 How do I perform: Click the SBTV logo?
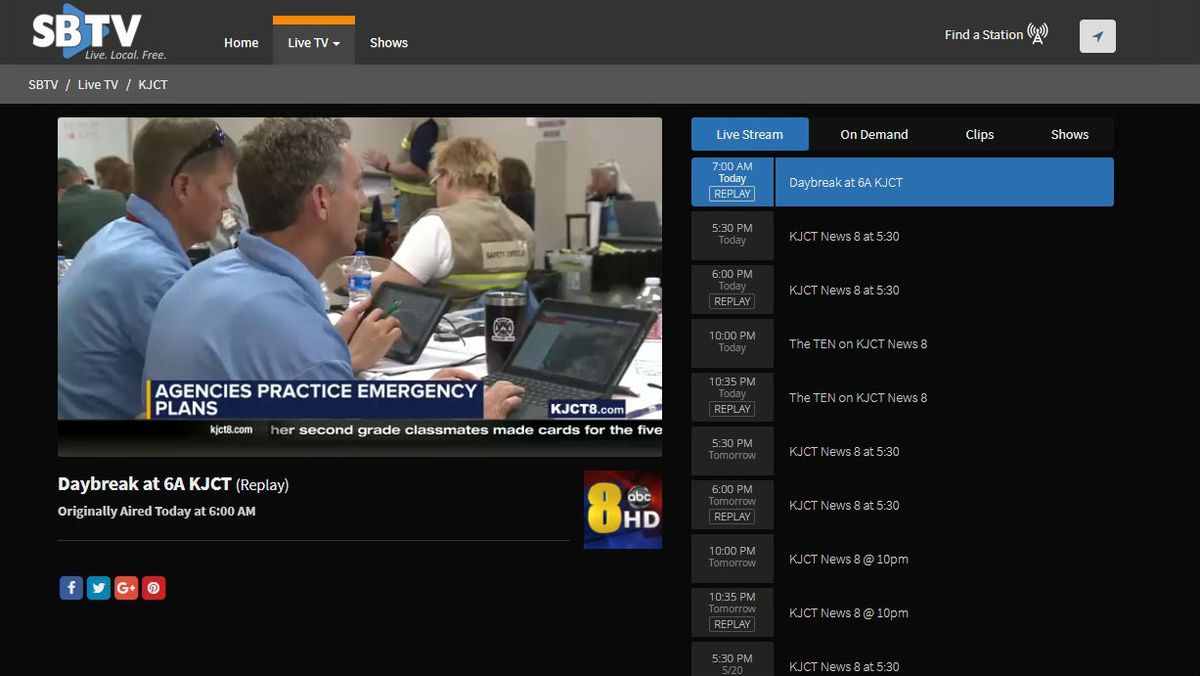coord(85,30)
